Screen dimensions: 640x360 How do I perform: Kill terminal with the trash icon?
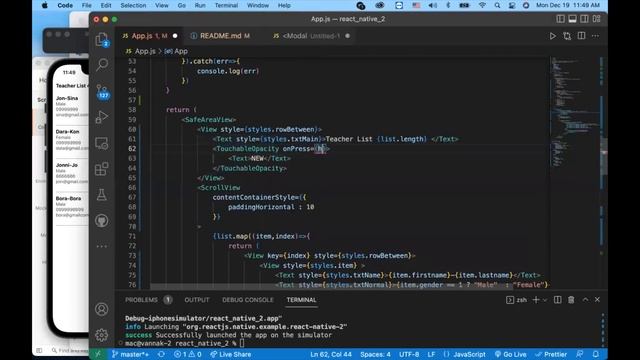pos(571,300)
